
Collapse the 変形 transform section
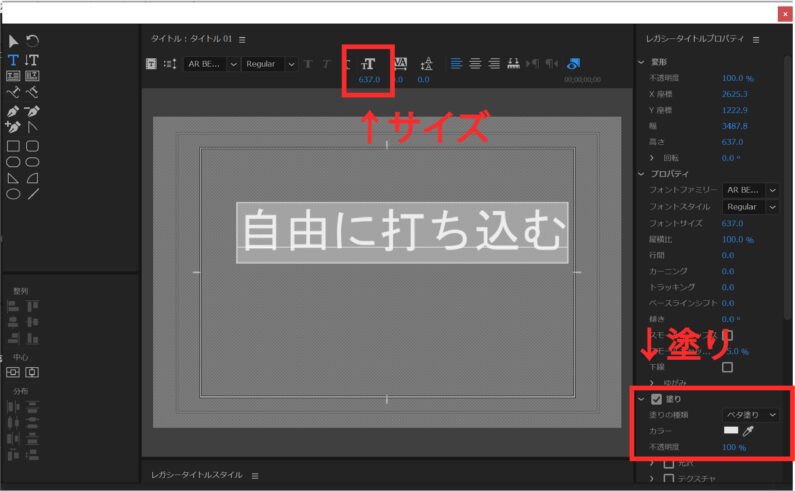point(642,62)
